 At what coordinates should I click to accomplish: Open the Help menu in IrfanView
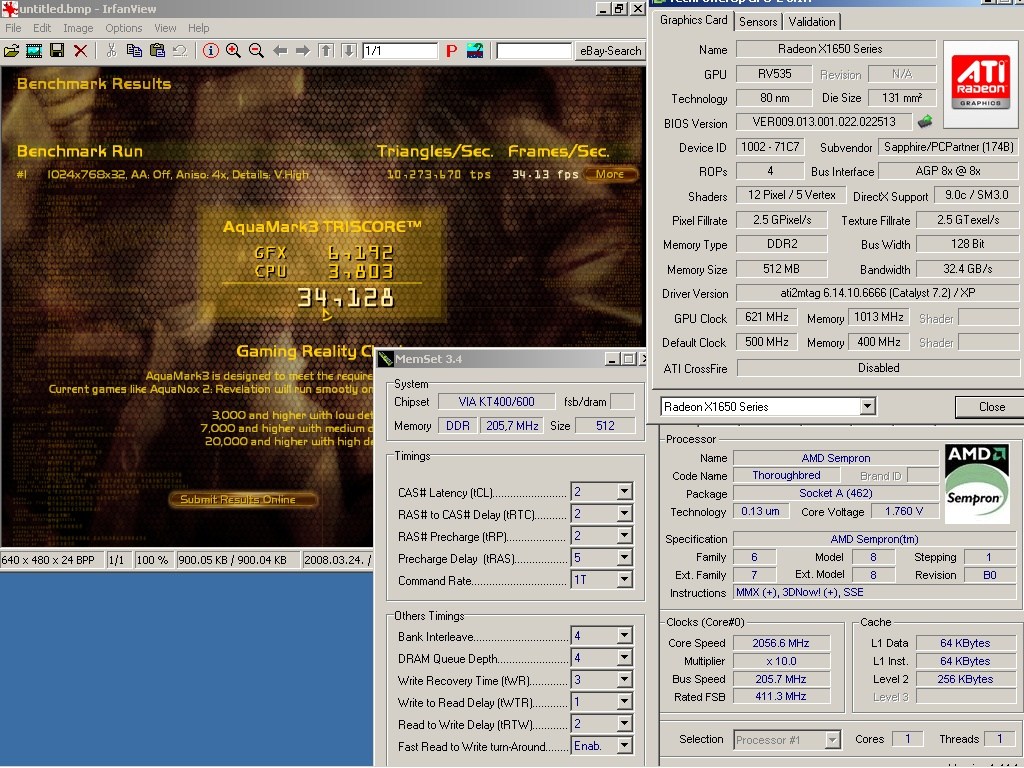(x=199, y=28)
